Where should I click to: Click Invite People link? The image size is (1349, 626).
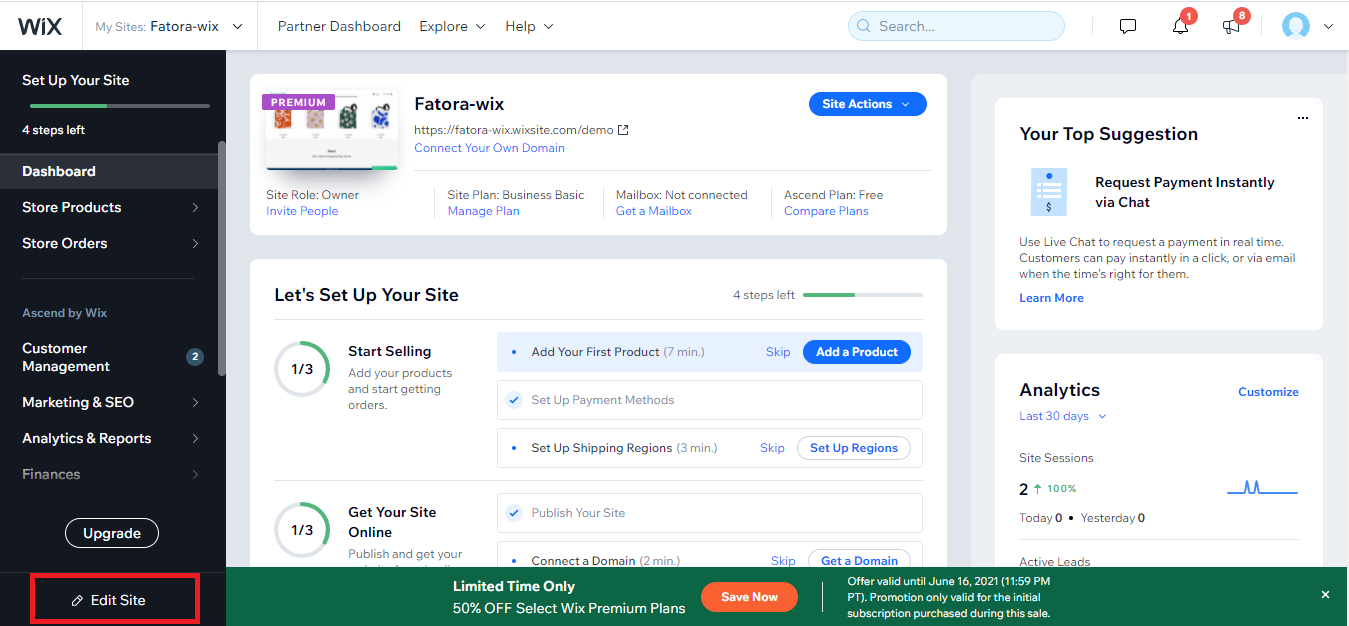(302, 211)
